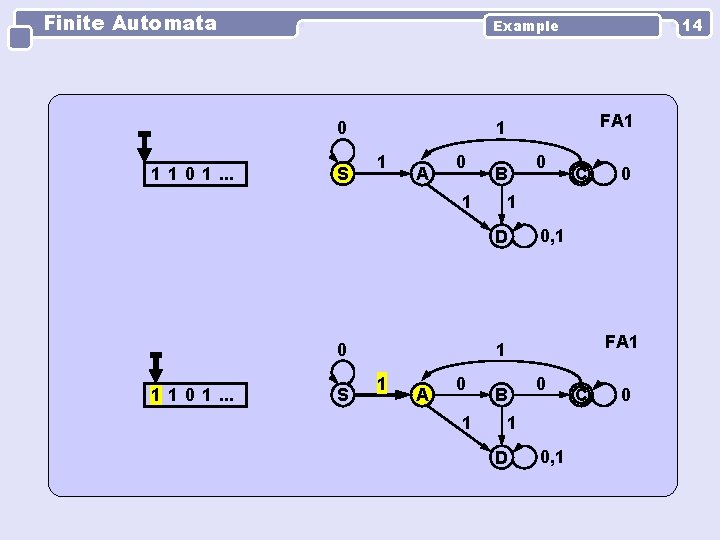Click the '1' label on lower C-to-A arc
This screenshot has width=720, height=540.
pos(501,350)
